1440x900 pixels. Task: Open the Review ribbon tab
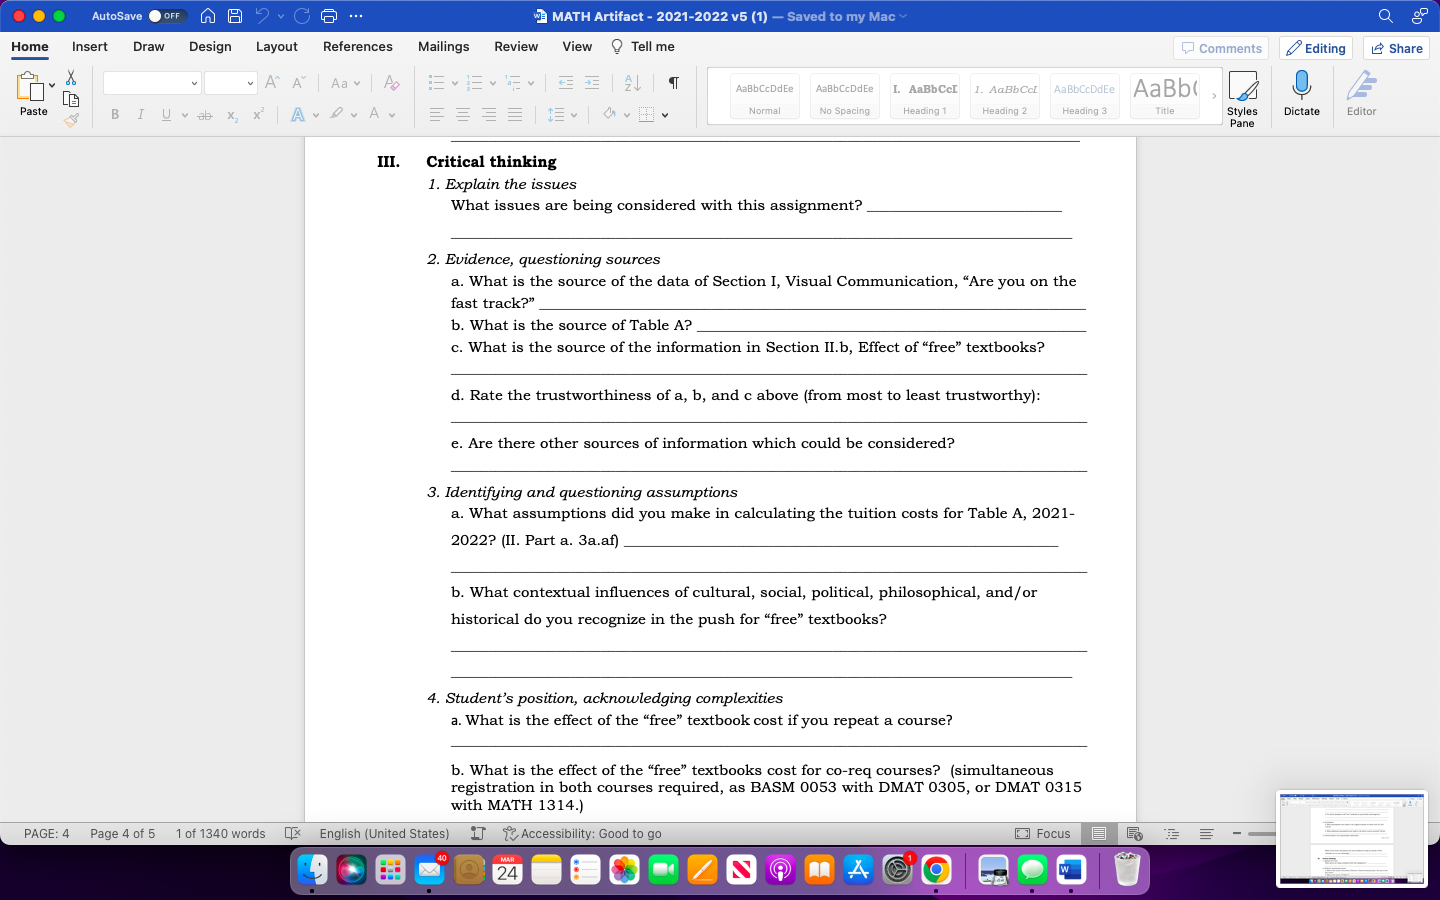tap(516, 46)
